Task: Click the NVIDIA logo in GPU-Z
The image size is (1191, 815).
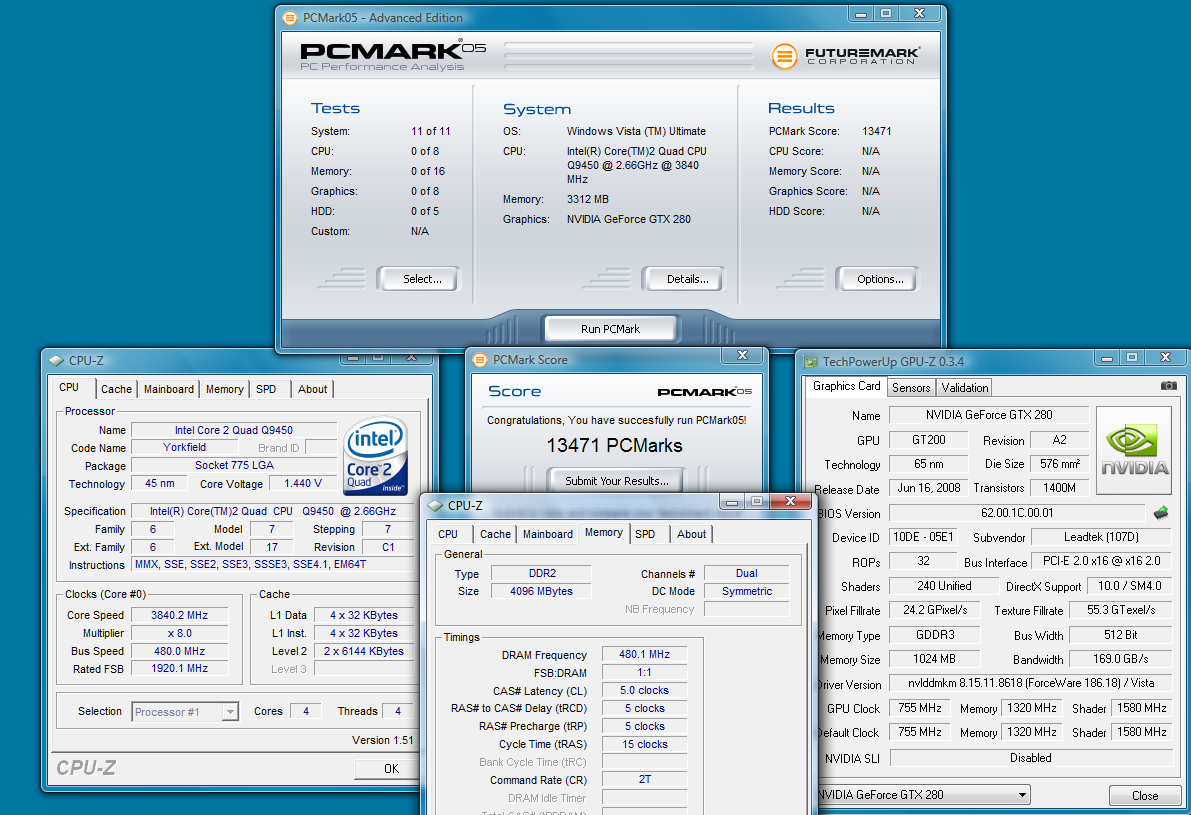Action: [1134, 450]
